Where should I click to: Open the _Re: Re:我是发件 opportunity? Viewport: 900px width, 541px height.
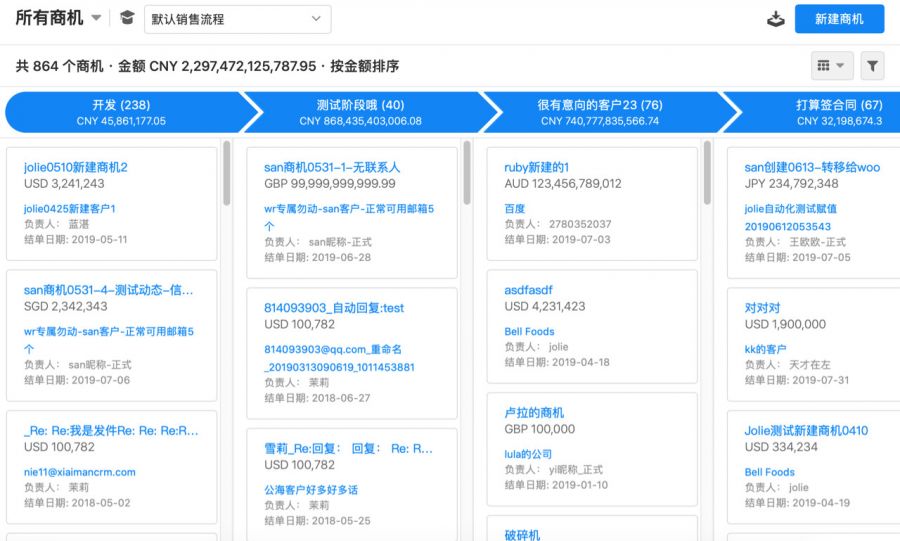point(111,431)
